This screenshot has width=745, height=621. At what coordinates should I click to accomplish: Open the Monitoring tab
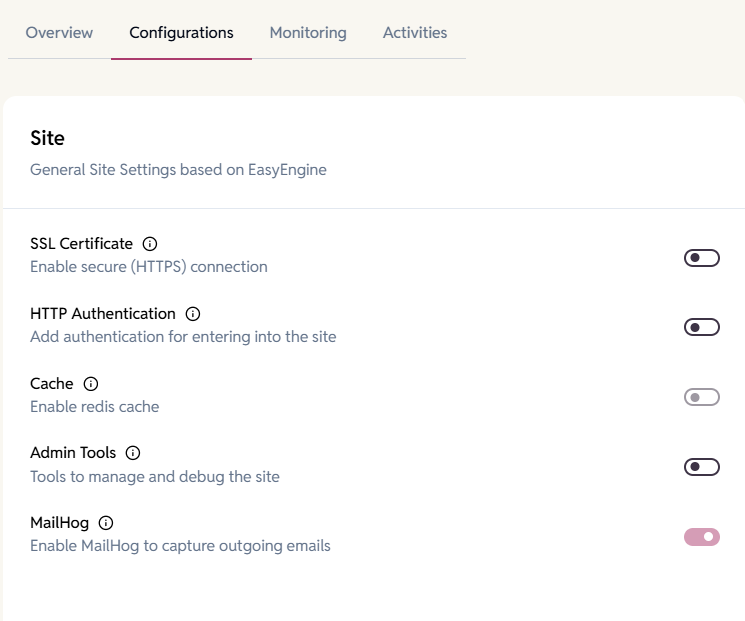(x=308, y=33)
